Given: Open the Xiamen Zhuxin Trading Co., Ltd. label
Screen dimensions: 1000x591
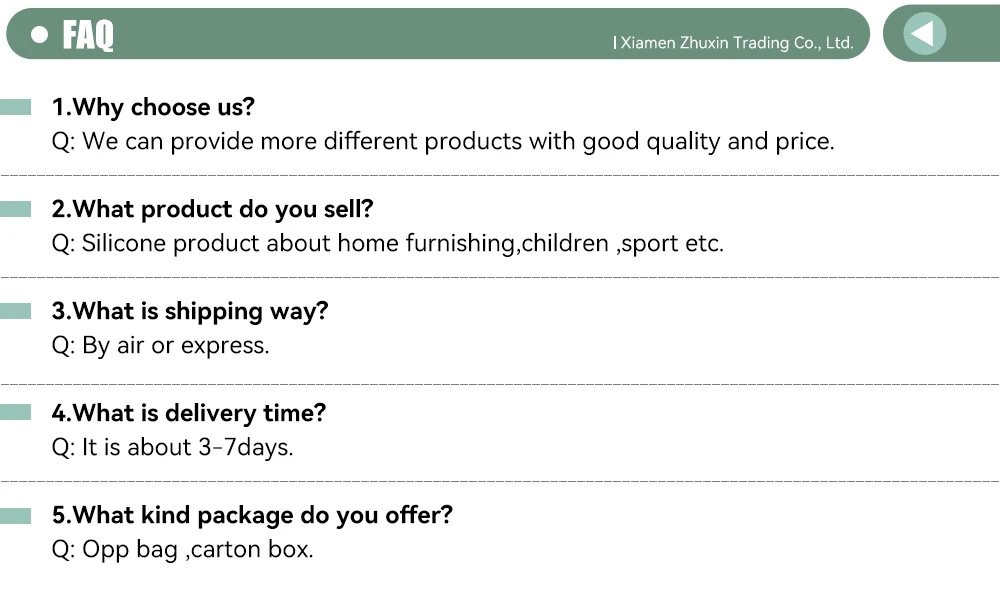Looking at the screenshot, I should (x=735, y=43).
